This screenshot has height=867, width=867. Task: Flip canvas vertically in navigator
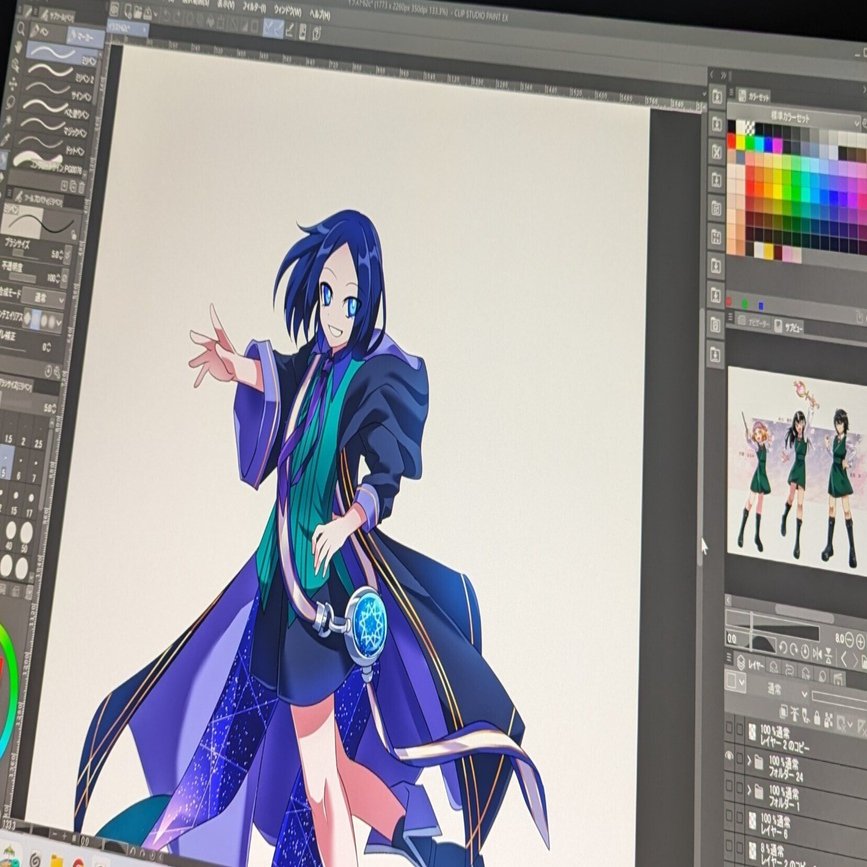pos(828,656)
